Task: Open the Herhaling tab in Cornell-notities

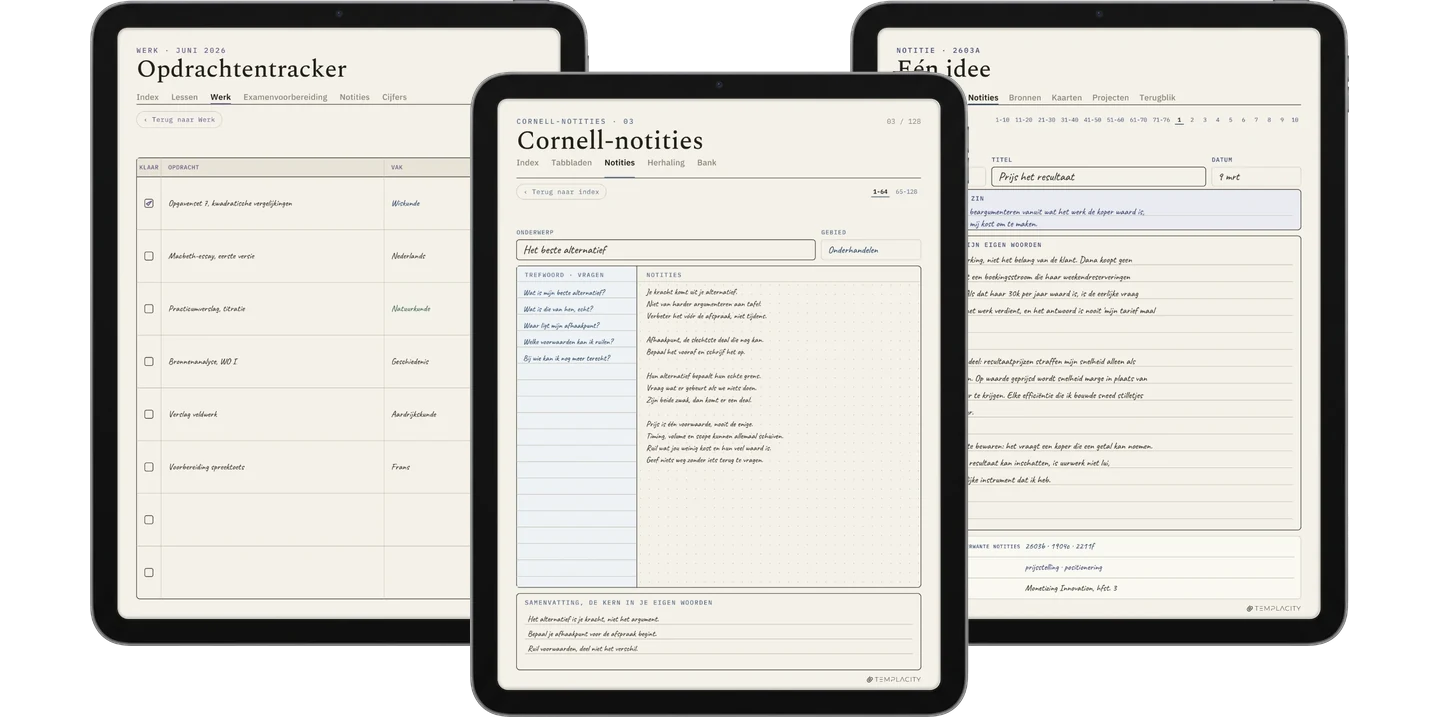Action: pos(666,162)
